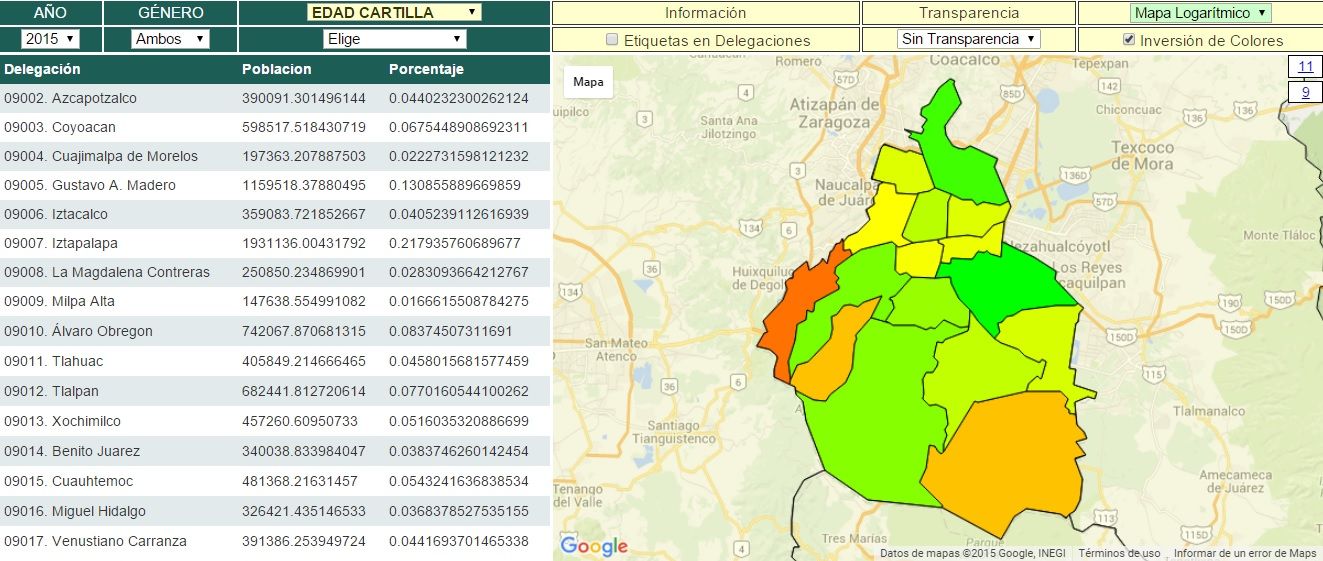Open the Sin Transparencia dropdown
This screenshot has height=561, width=1323.
coord(969,39)
